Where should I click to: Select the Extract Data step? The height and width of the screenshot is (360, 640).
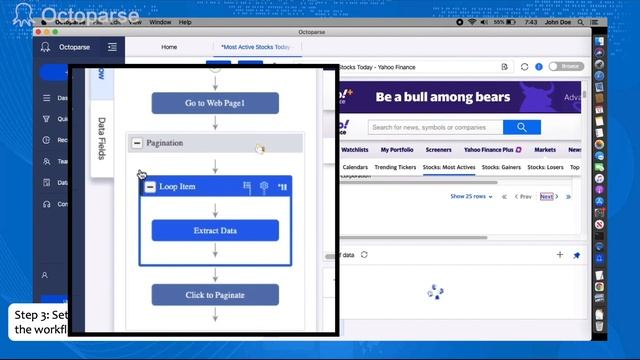click(215, 231)
